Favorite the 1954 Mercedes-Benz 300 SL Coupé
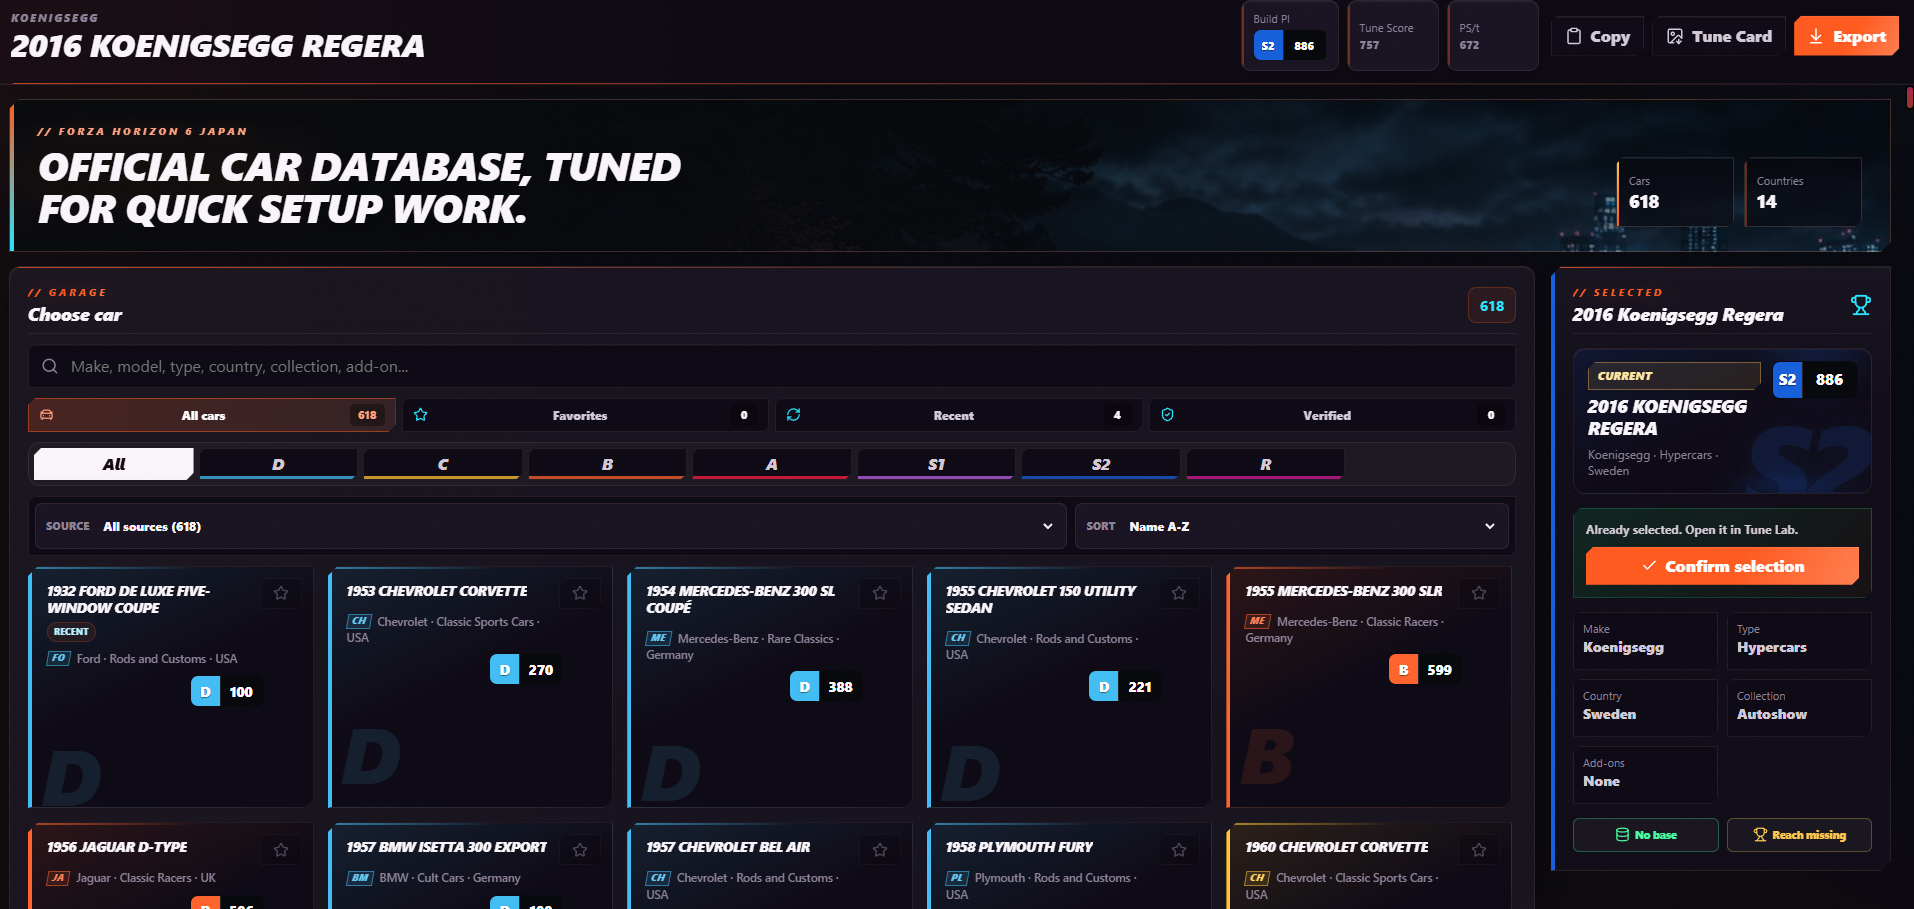Viewport: 1914px width, 909px height. click(880, 593)
